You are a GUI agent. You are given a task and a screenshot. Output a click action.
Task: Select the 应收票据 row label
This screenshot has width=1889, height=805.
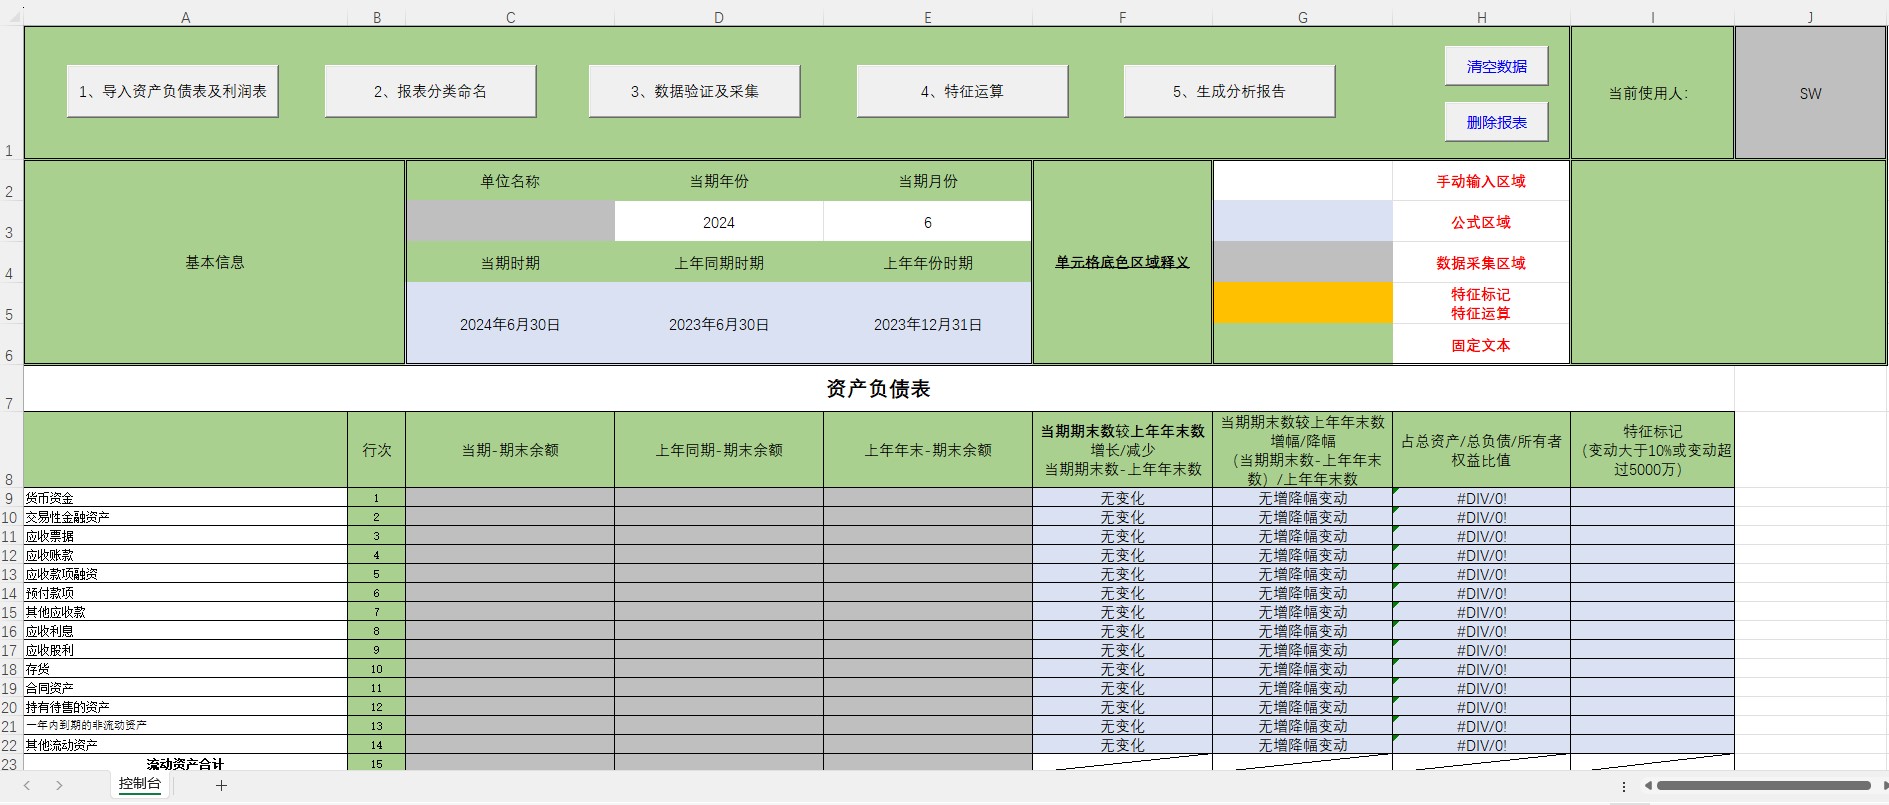185,536
